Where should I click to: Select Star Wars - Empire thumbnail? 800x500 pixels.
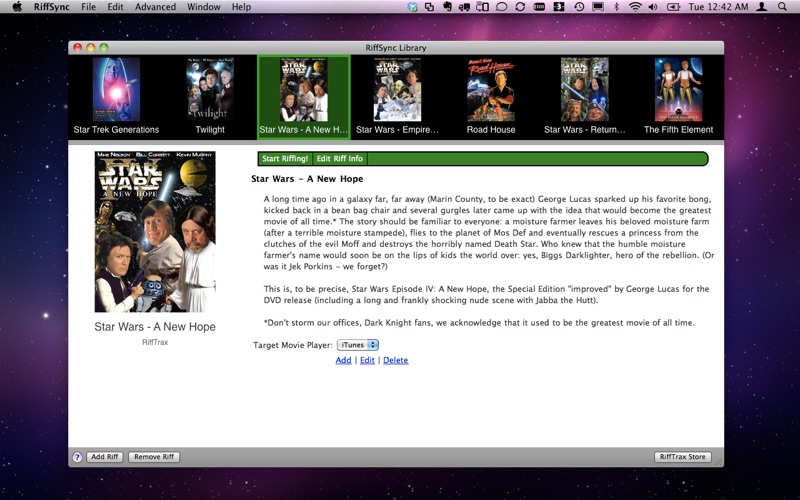point(397,90)
